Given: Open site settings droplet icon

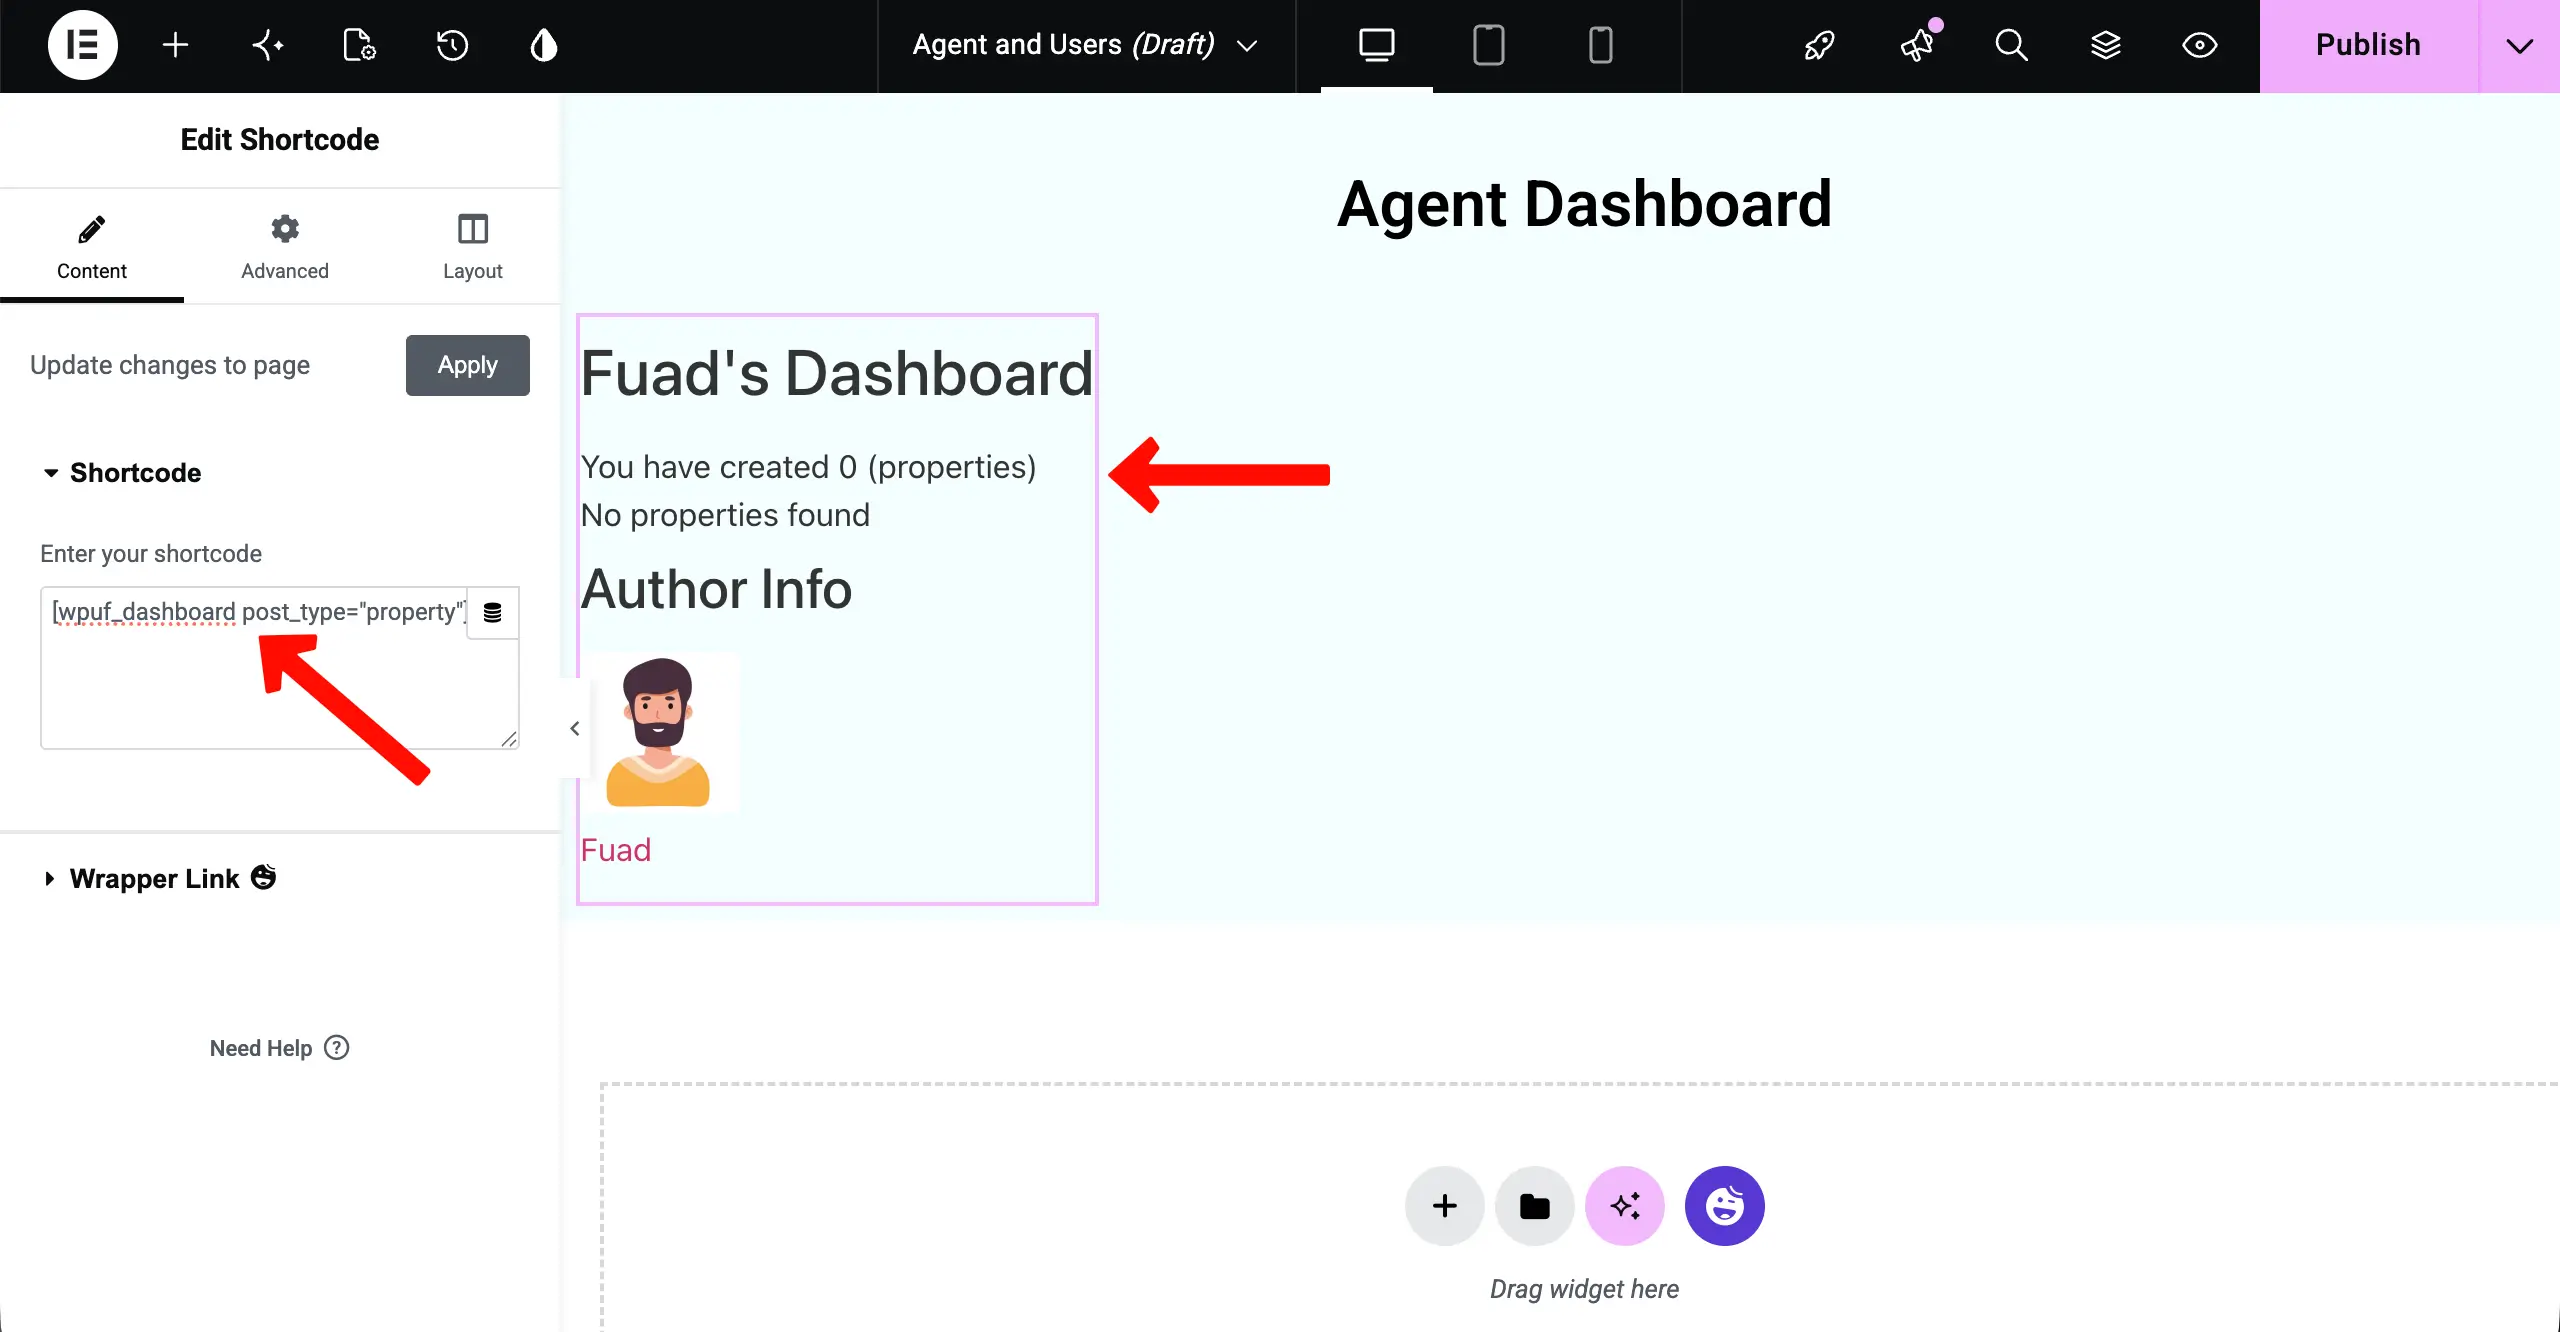Looking at the screenshot, I should [x=544, y=45].
